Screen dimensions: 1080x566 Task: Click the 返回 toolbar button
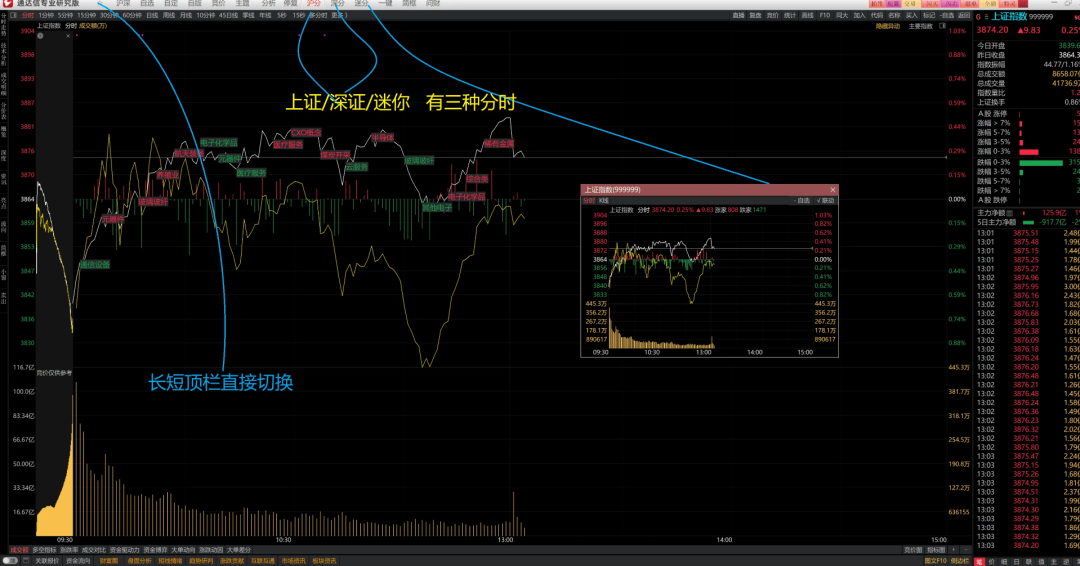[964, 15]
